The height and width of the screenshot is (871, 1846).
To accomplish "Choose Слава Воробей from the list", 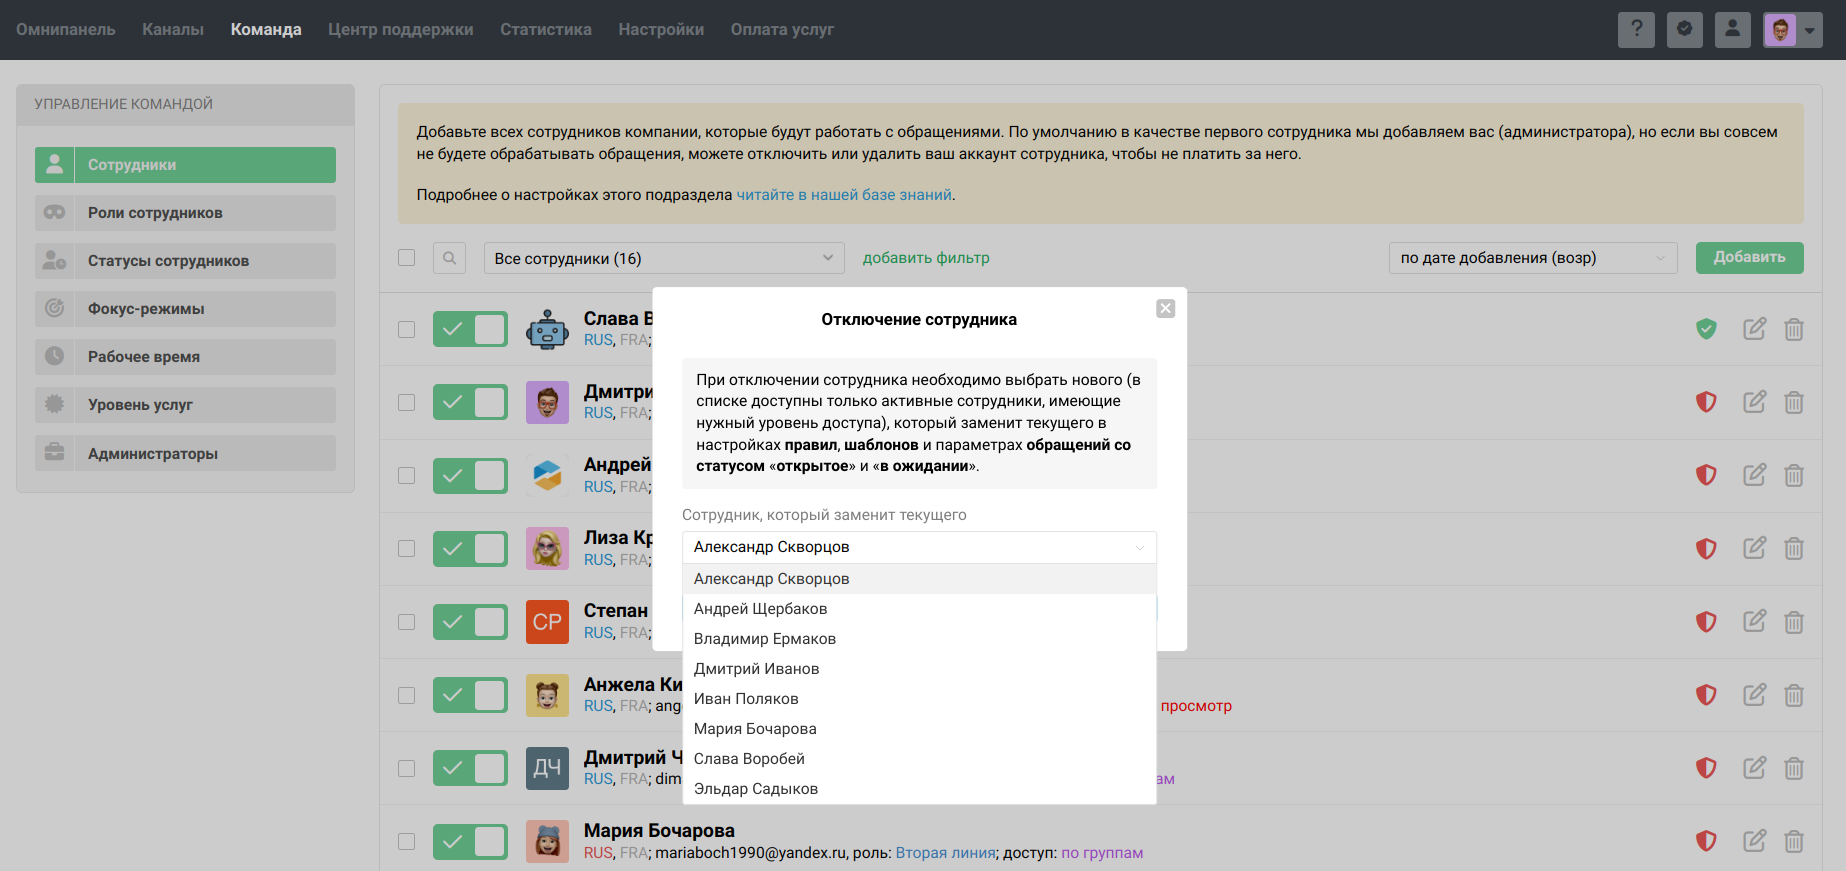I will [919, 759].
